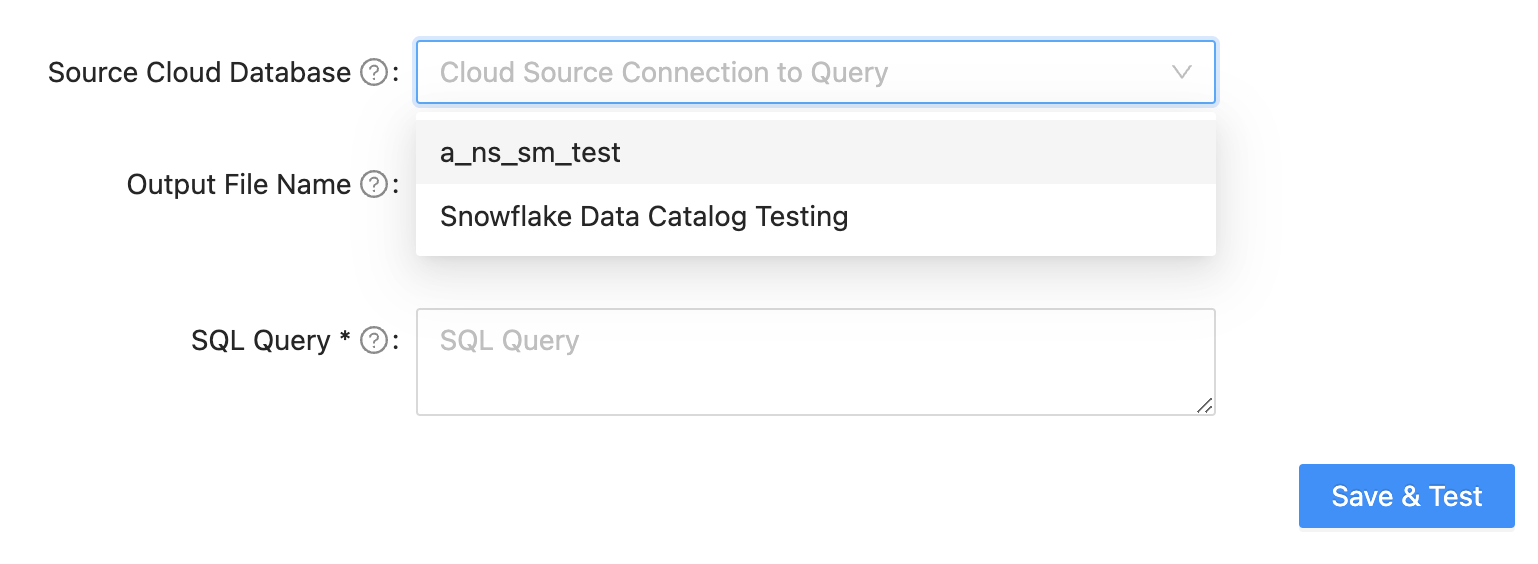Focus the SQL Query text area
The image size is (1538, 564).
(x=815, y=375)
